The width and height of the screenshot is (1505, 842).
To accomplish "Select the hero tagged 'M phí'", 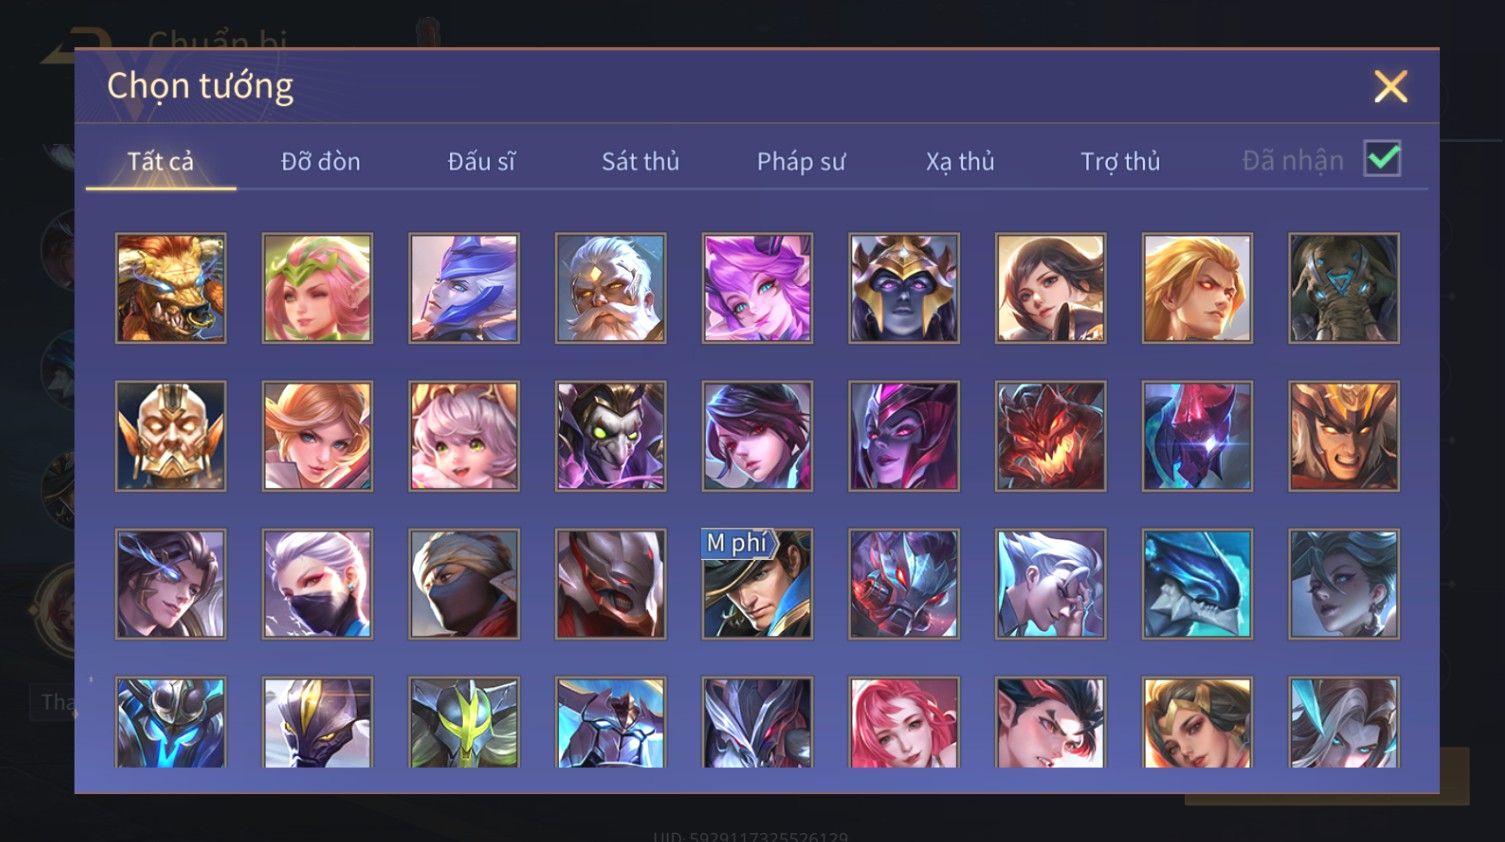I will point(757,584).
